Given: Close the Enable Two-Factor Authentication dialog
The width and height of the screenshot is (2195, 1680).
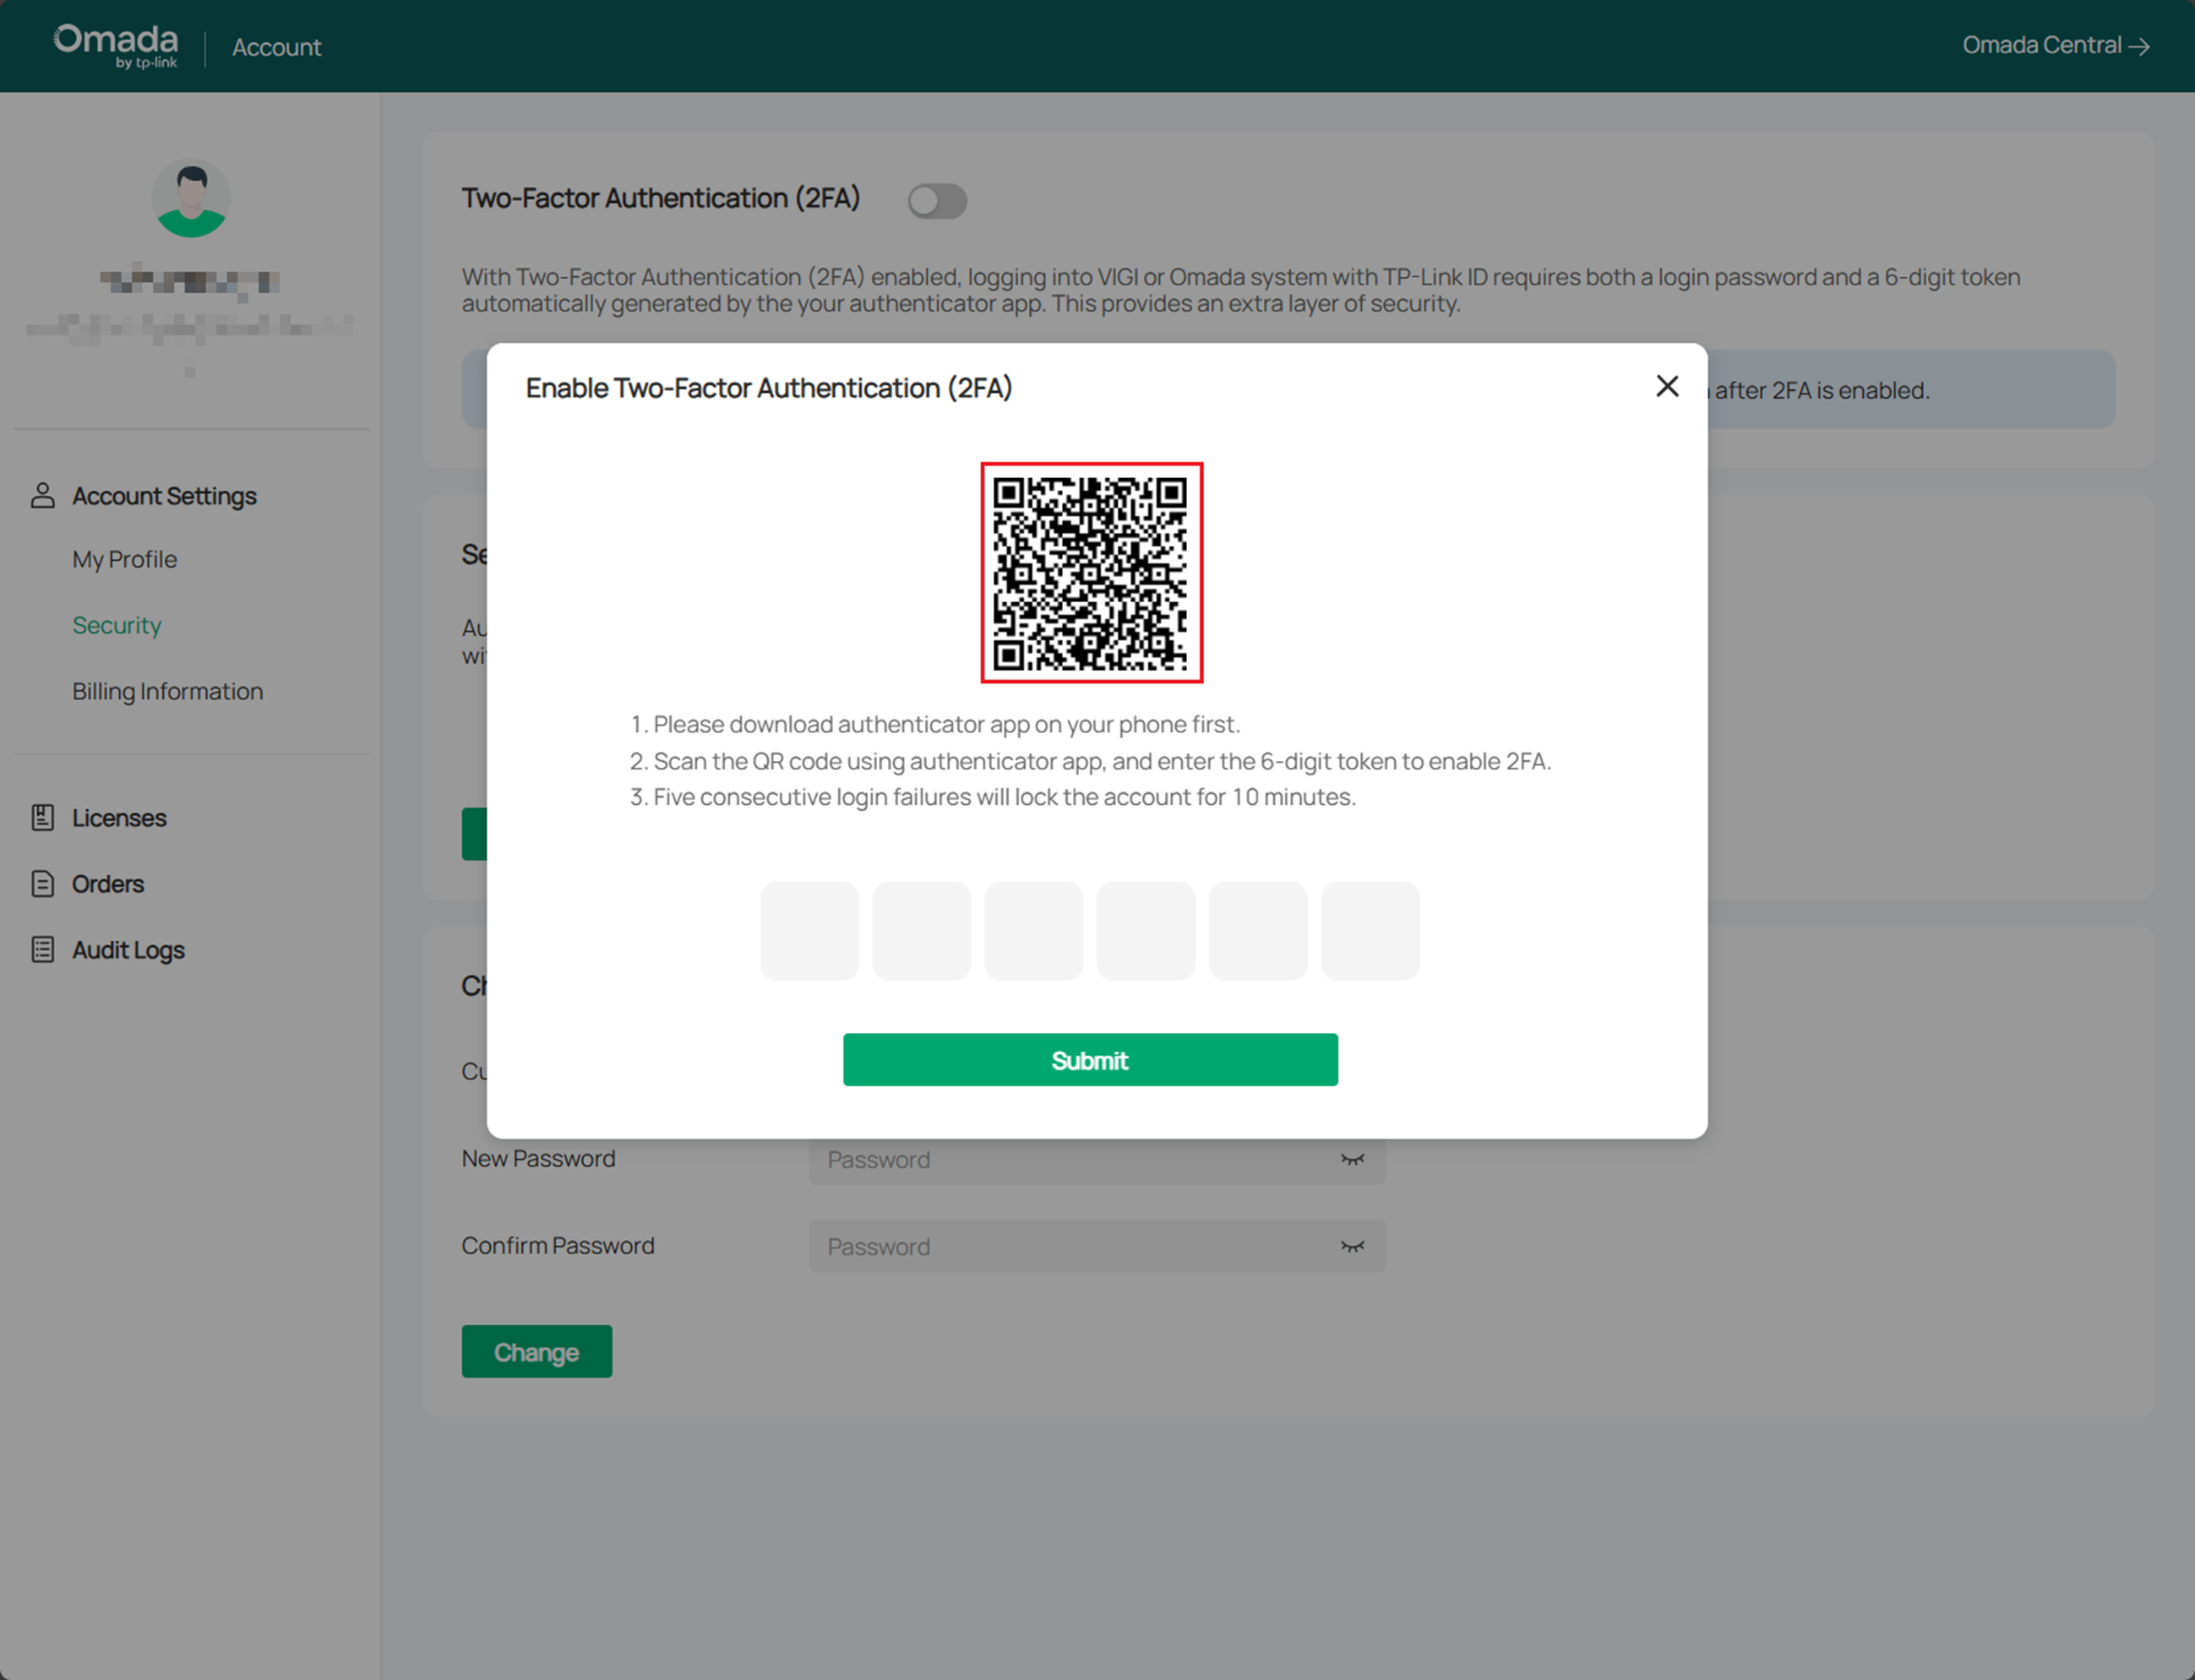Looking at the screenshot, I should point(1666,386).
